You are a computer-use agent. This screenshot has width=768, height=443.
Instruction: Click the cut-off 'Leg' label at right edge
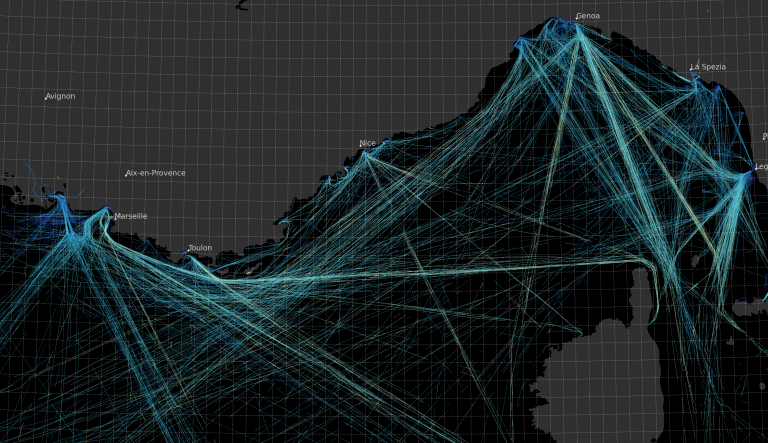761,166
